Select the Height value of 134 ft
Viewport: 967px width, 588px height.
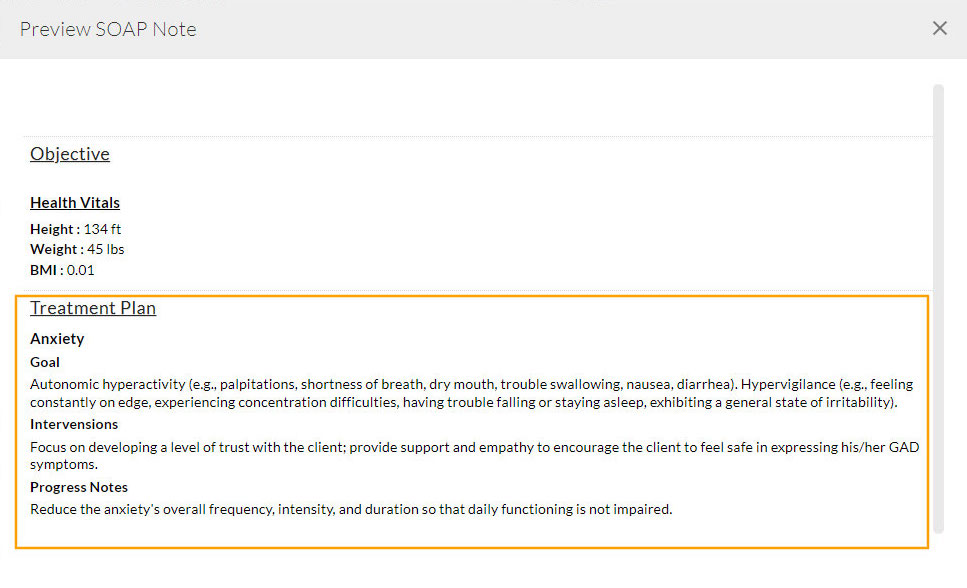click(x=103, y=228)
